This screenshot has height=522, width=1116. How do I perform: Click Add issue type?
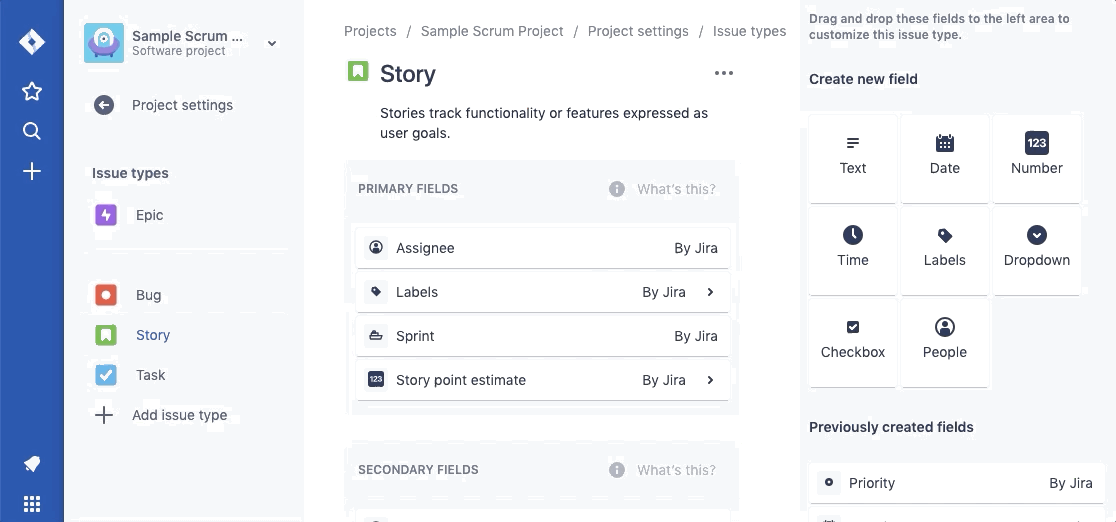point(179,415)
